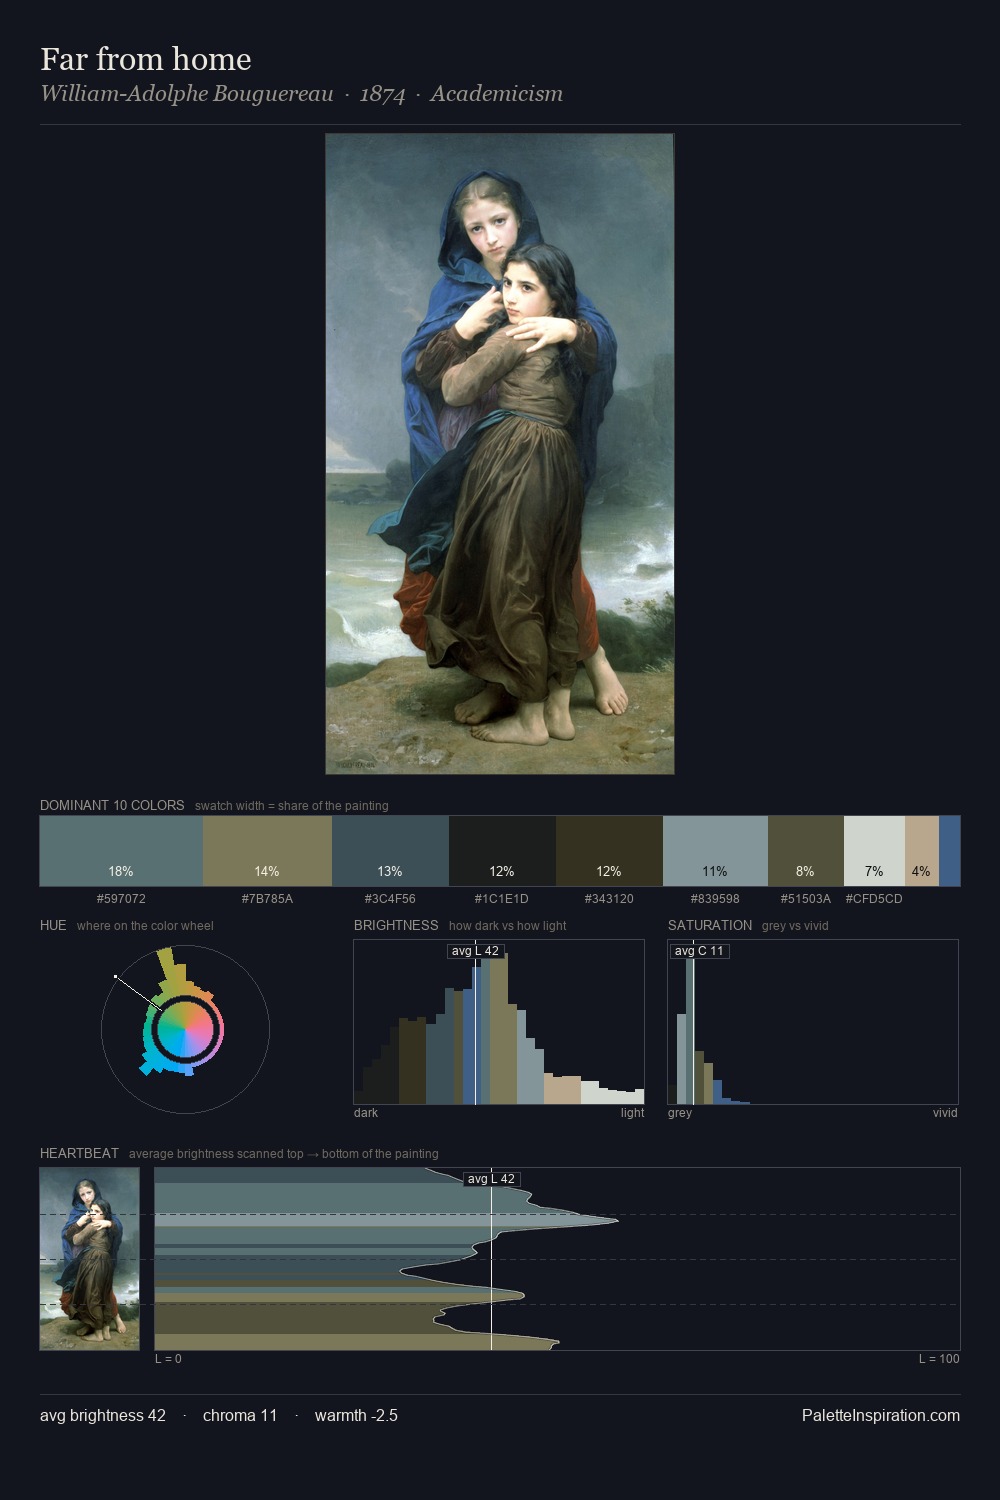The height and width of the screenshot is (1500, 1000).
Task: Open the small painting thumbnail beside Heartbeat chart
Action: click(90, 1259)
